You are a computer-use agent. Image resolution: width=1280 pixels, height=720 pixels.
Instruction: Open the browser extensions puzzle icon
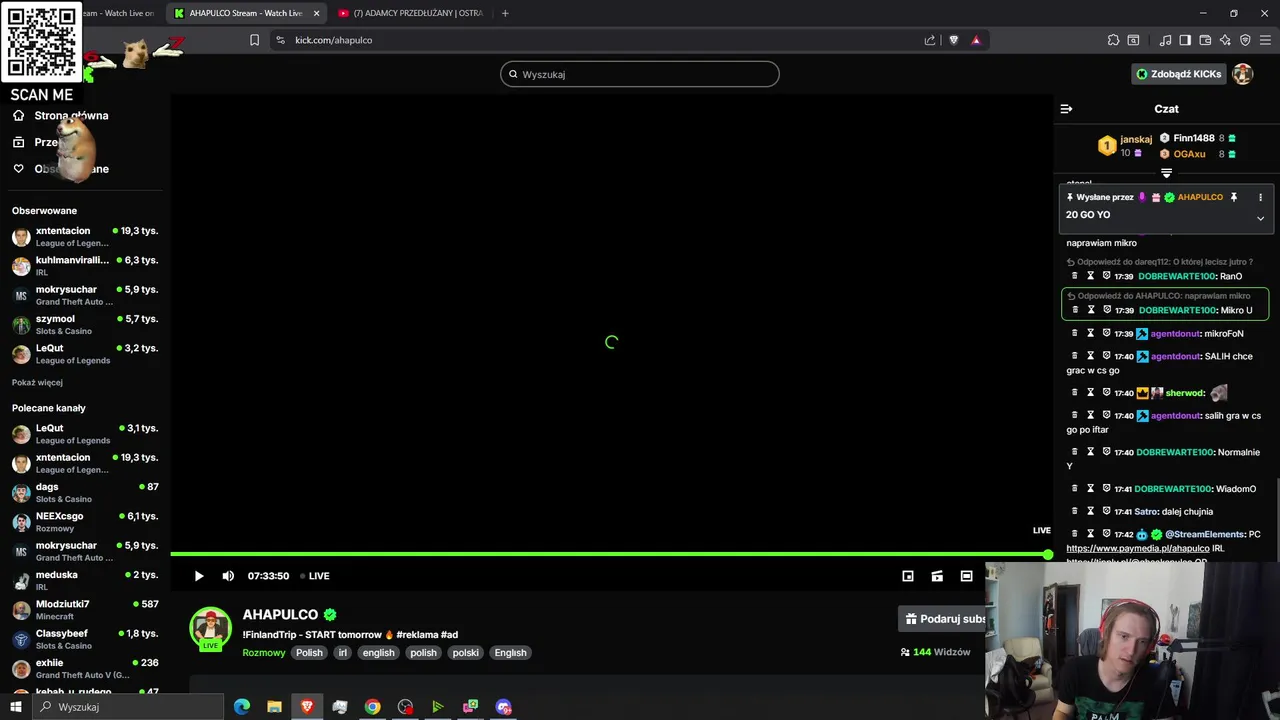(1113, 40)
